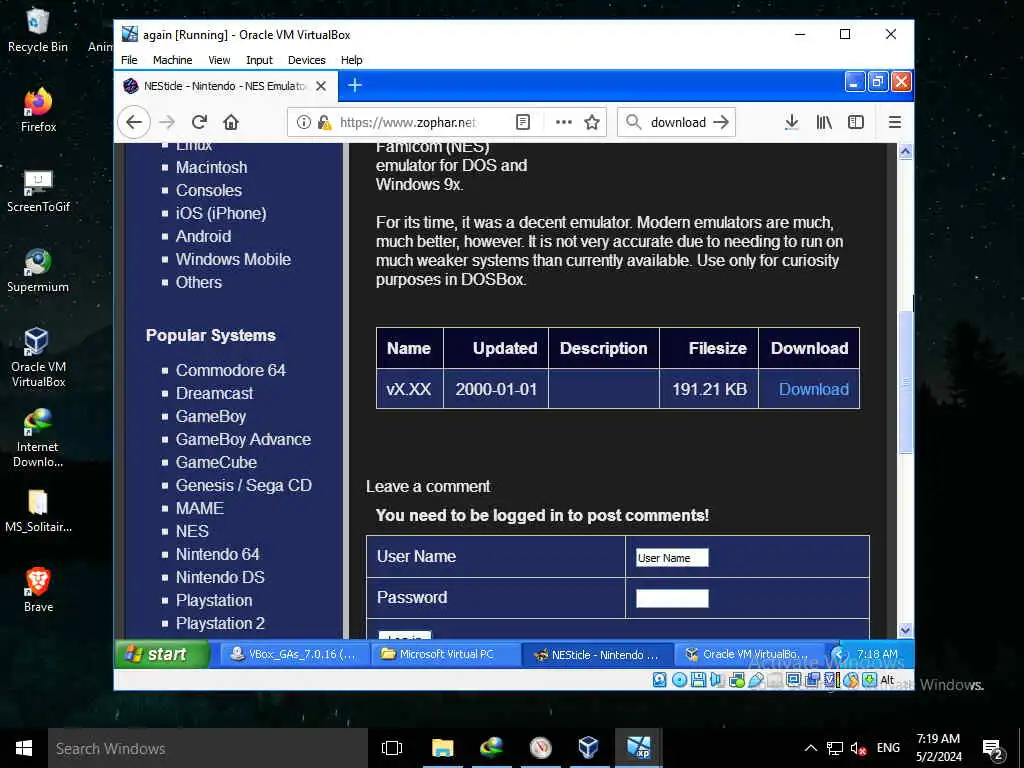The width and height of the screenshot is (1024, 768).
Task: Open Windows Mobile sidebar link
Action: (233, 259)
